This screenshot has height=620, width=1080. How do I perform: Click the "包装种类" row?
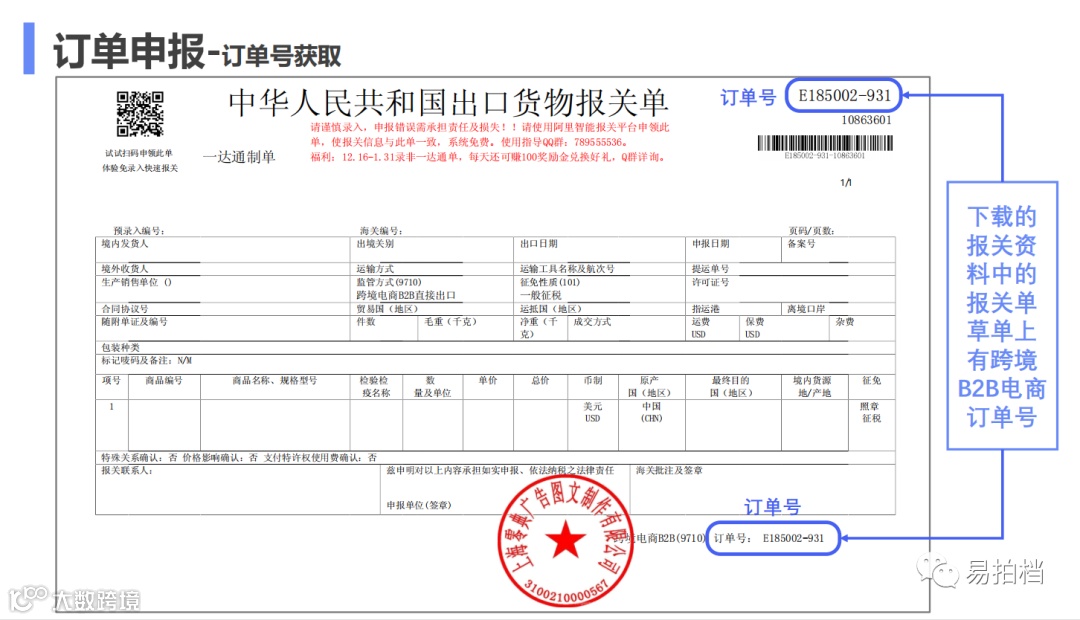[x=495, y=348]
